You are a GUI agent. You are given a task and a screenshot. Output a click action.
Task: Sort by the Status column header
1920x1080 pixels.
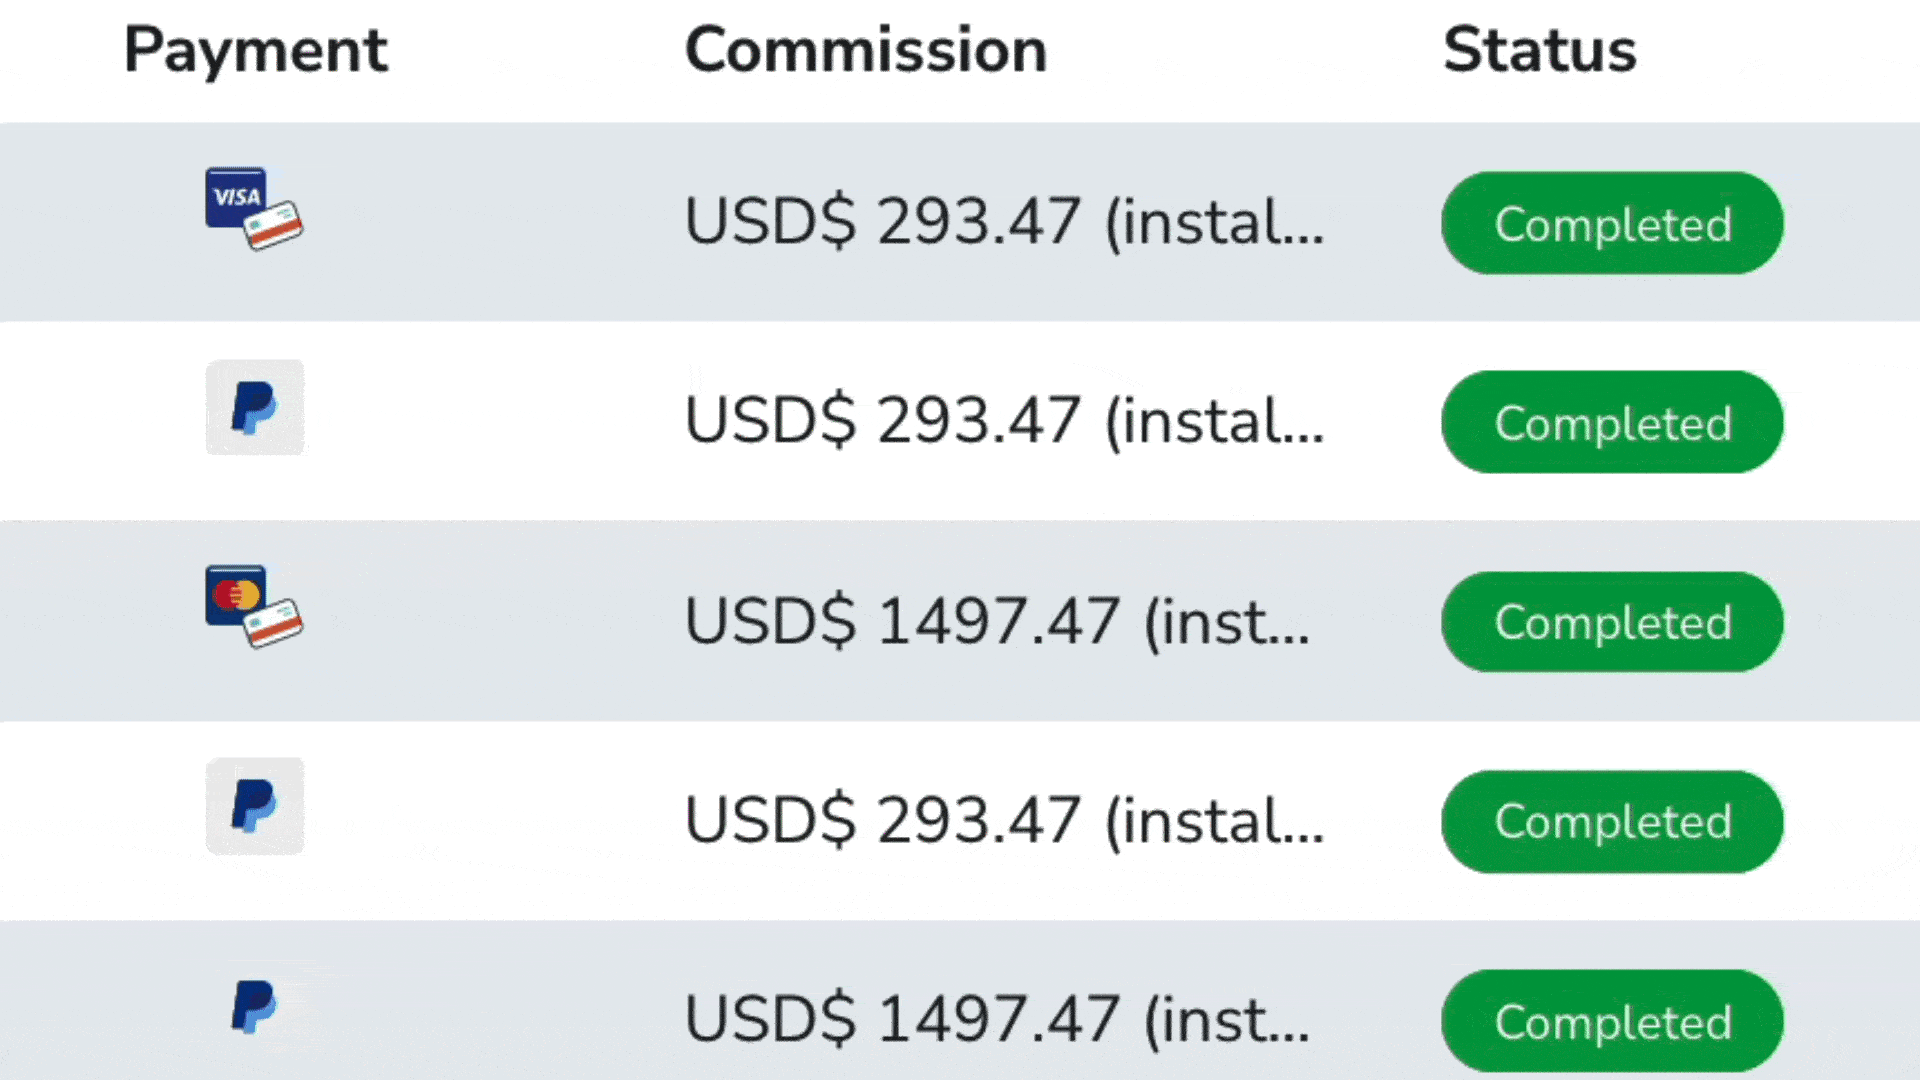click(1540, 50)
